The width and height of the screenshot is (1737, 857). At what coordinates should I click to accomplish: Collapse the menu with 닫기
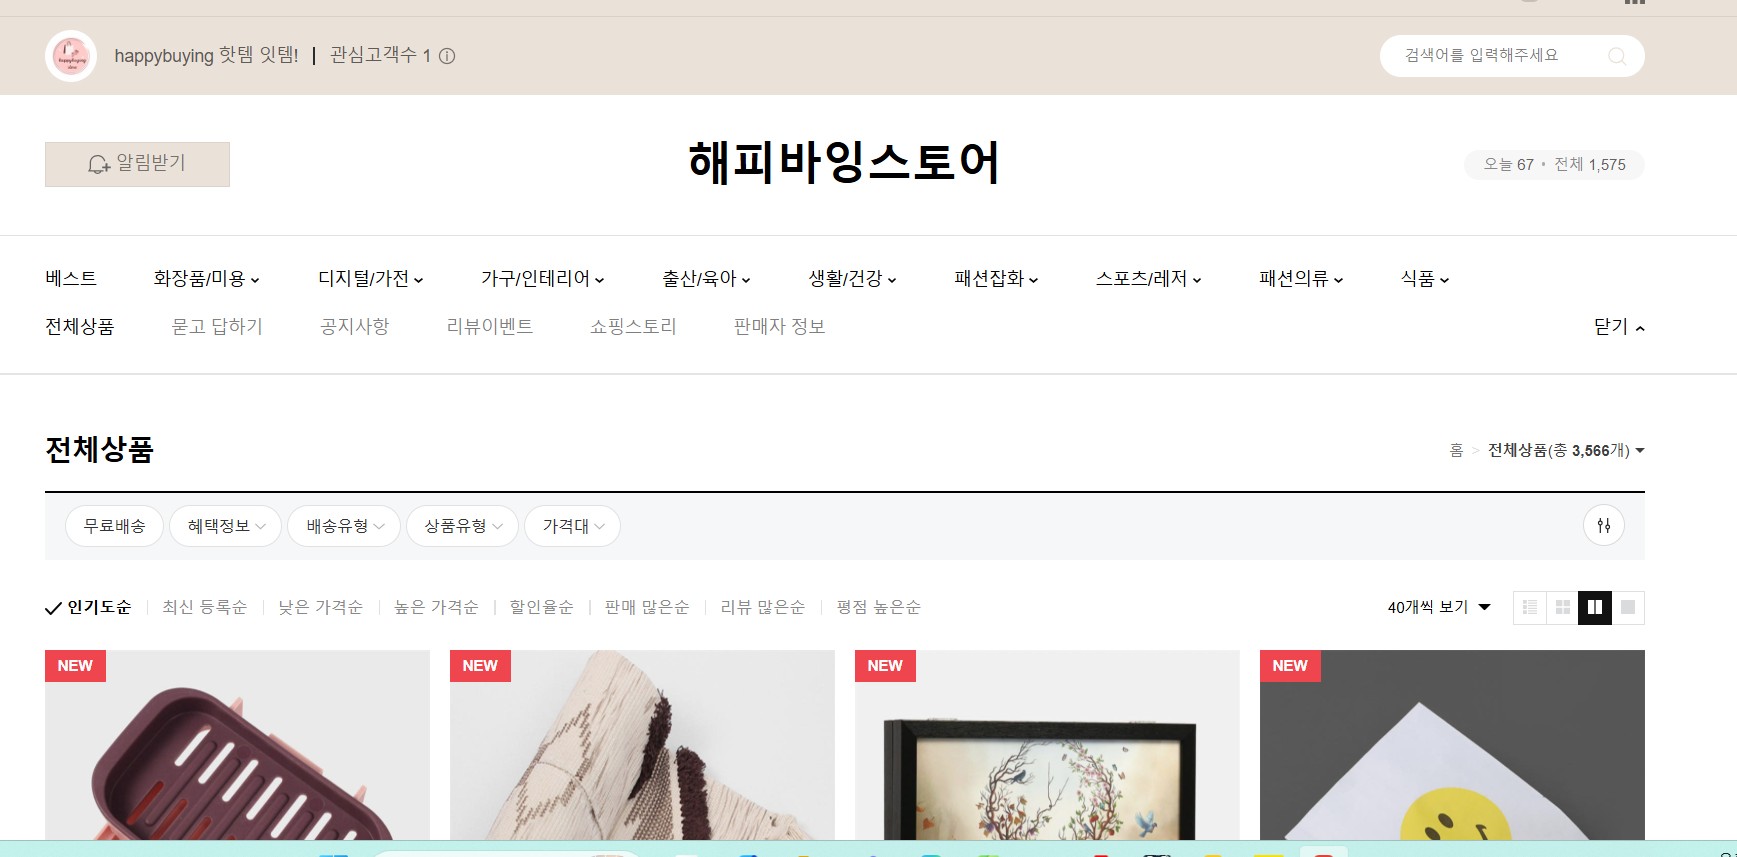click(x=1619, y=327)
